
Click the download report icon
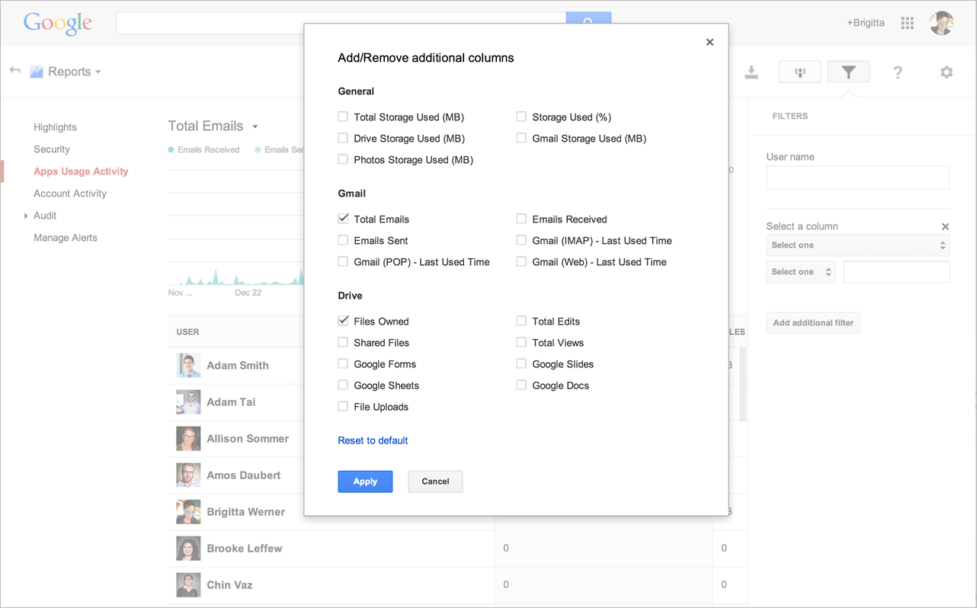coord(751,72)
